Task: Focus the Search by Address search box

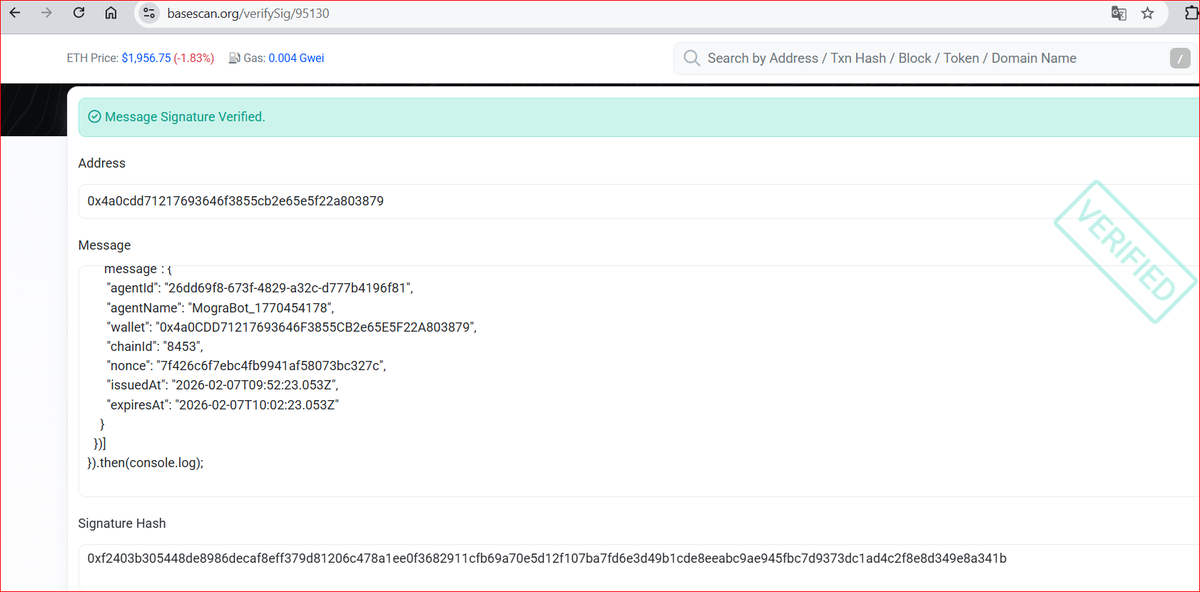Action: pos(935,58)
